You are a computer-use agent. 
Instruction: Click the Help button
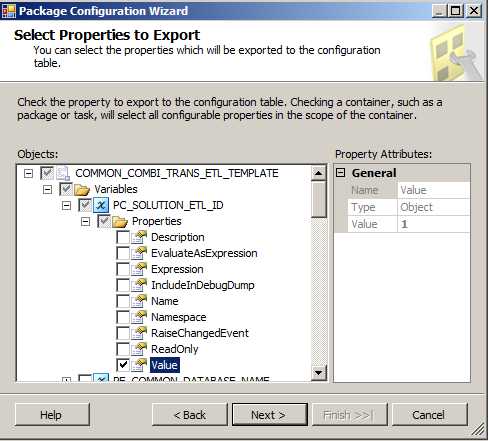pyautogui.click(x=52, y=415)
